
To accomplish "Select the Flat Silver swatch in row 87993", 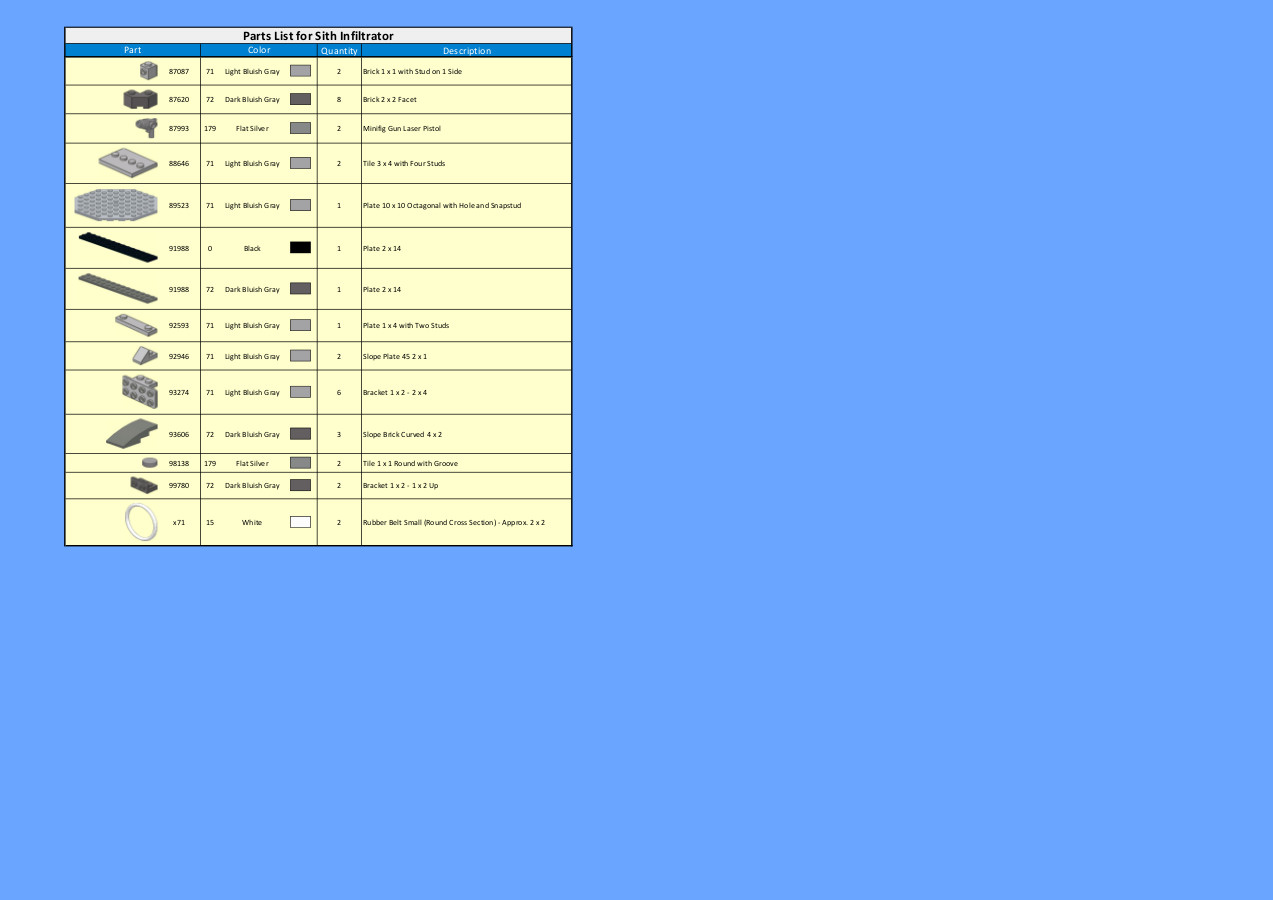I will tap(300, 128).
